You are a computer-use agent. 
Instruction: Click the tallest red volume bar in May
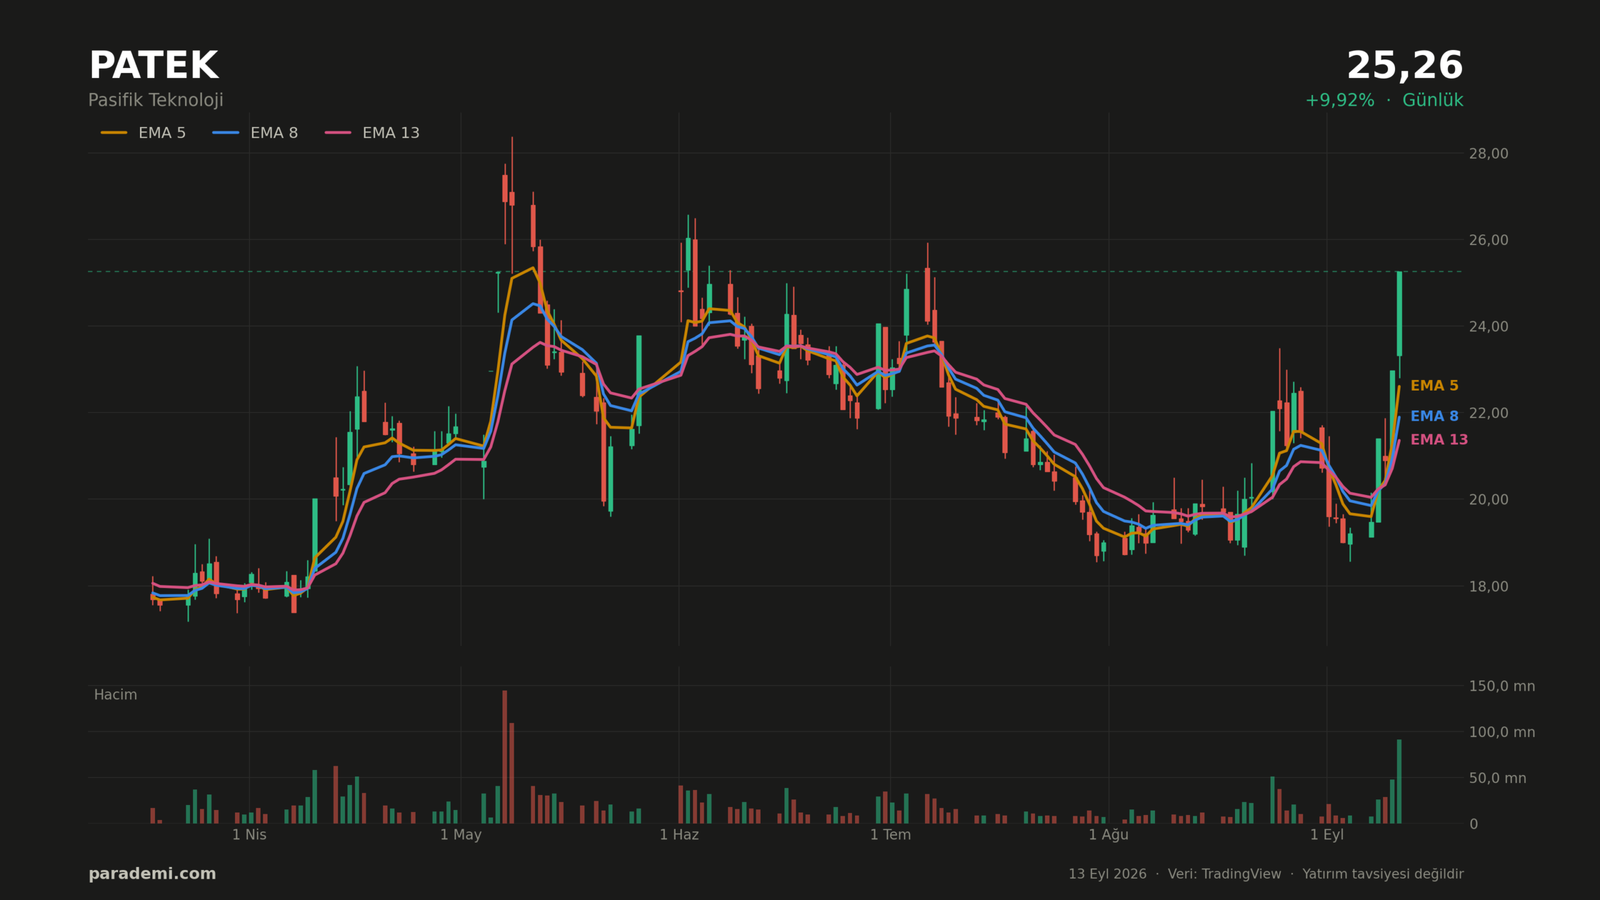[505, 757]
